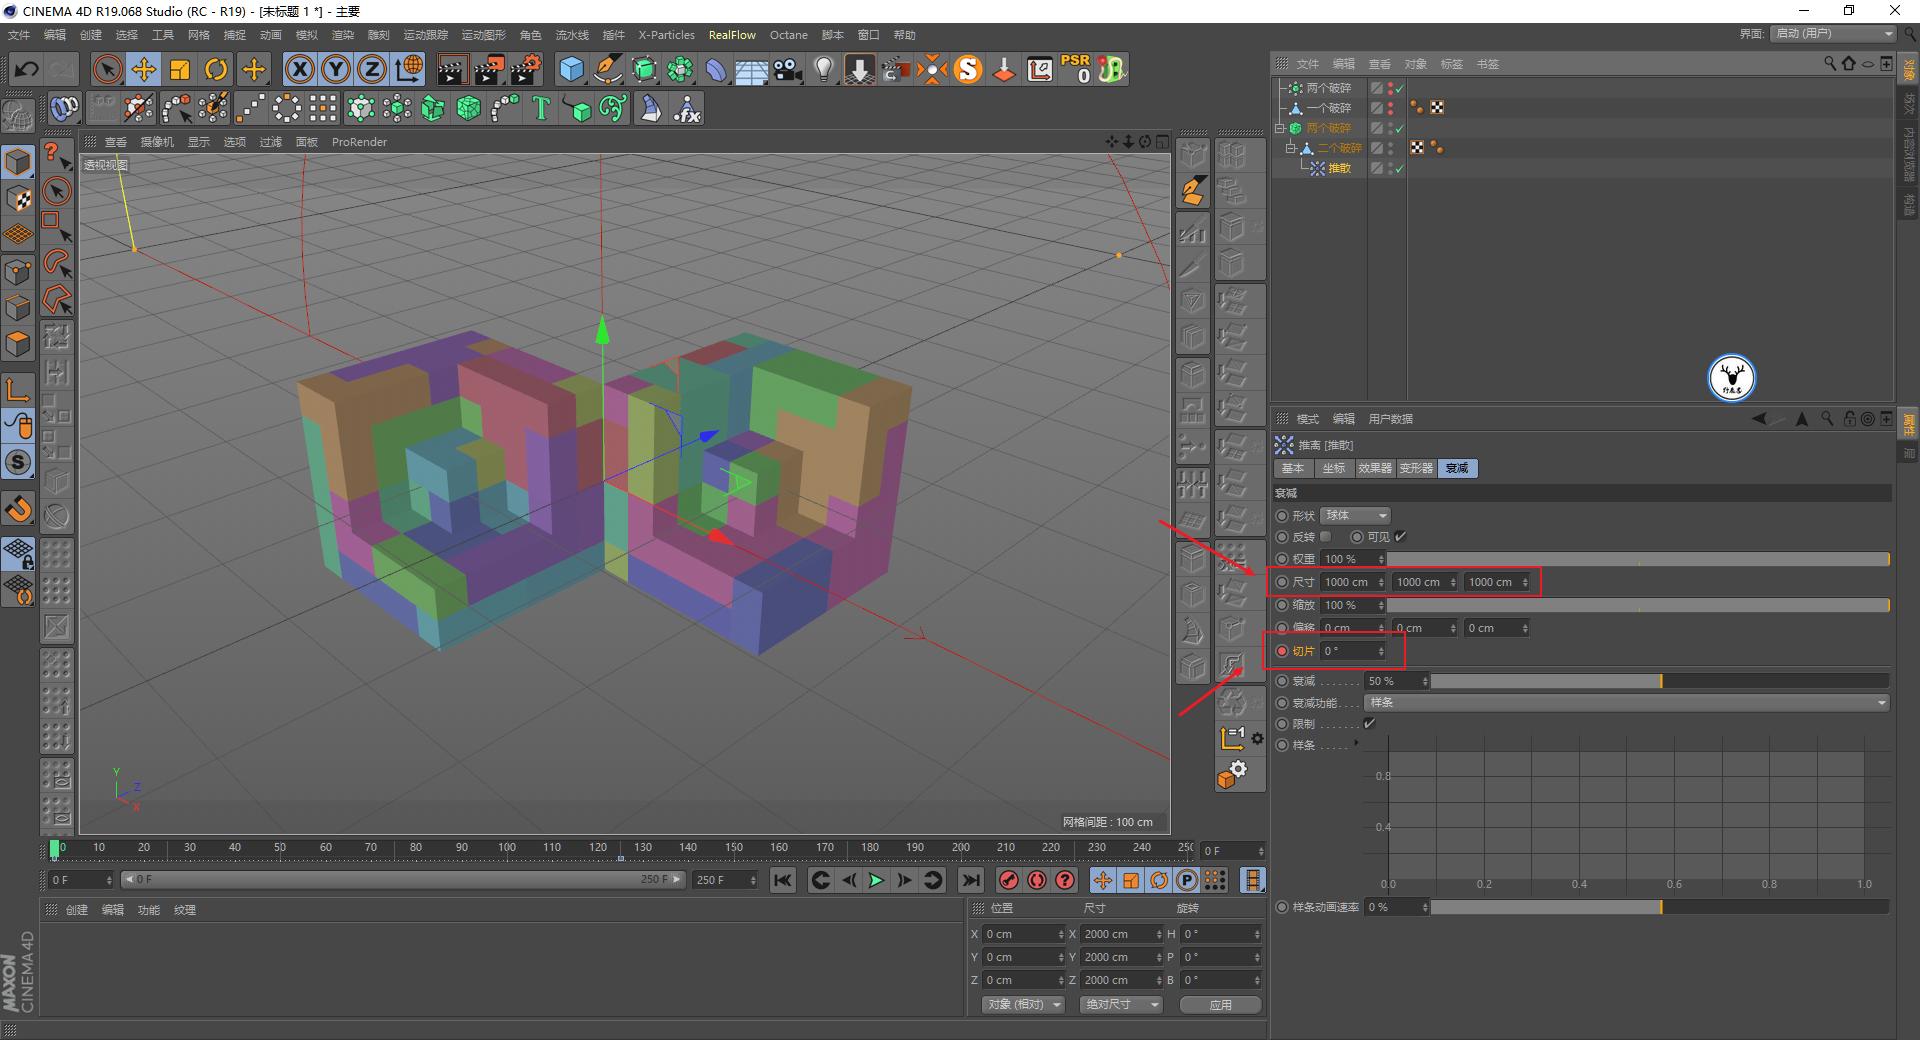1920x1040 pixels.
Task: Uncheck the 限制 checkbox
Action: [1367, 723]
